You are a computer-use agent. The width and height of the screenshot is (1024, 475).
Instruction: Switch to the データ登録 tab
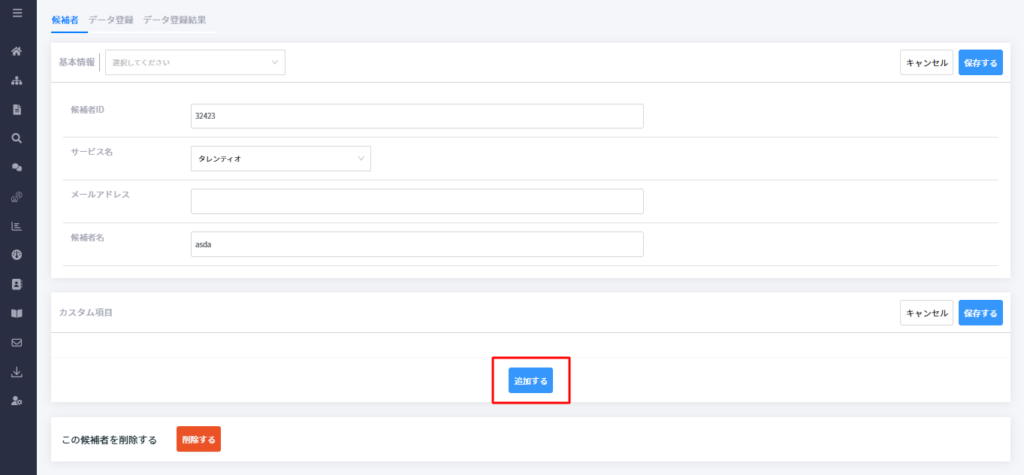click(x=111, y=20)
